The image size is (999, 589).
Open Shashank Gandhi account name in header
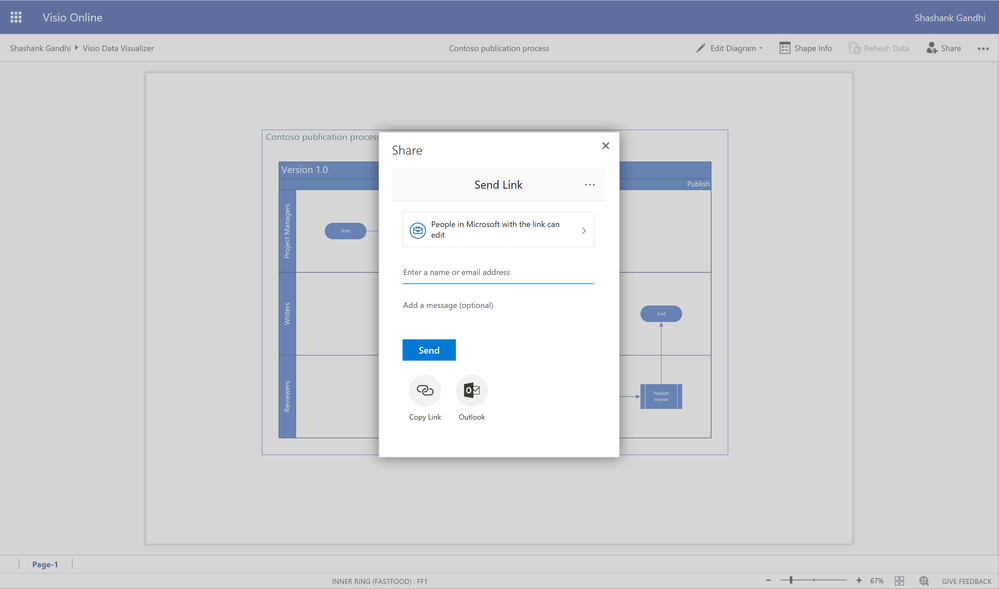[949, 17]
